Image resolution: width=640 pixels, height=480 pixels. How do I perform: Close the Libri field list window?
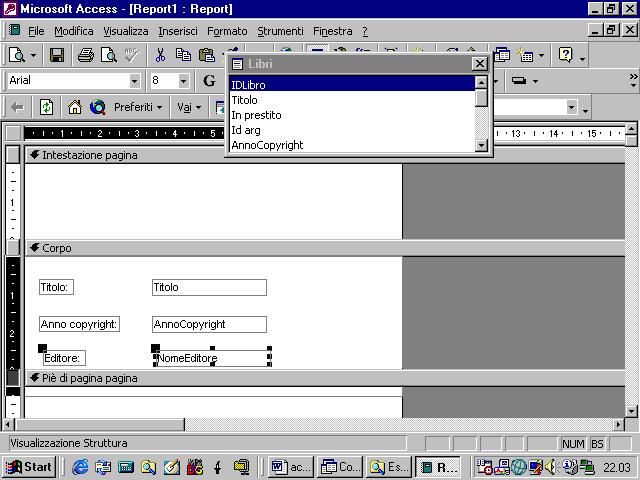coord(480,64)
